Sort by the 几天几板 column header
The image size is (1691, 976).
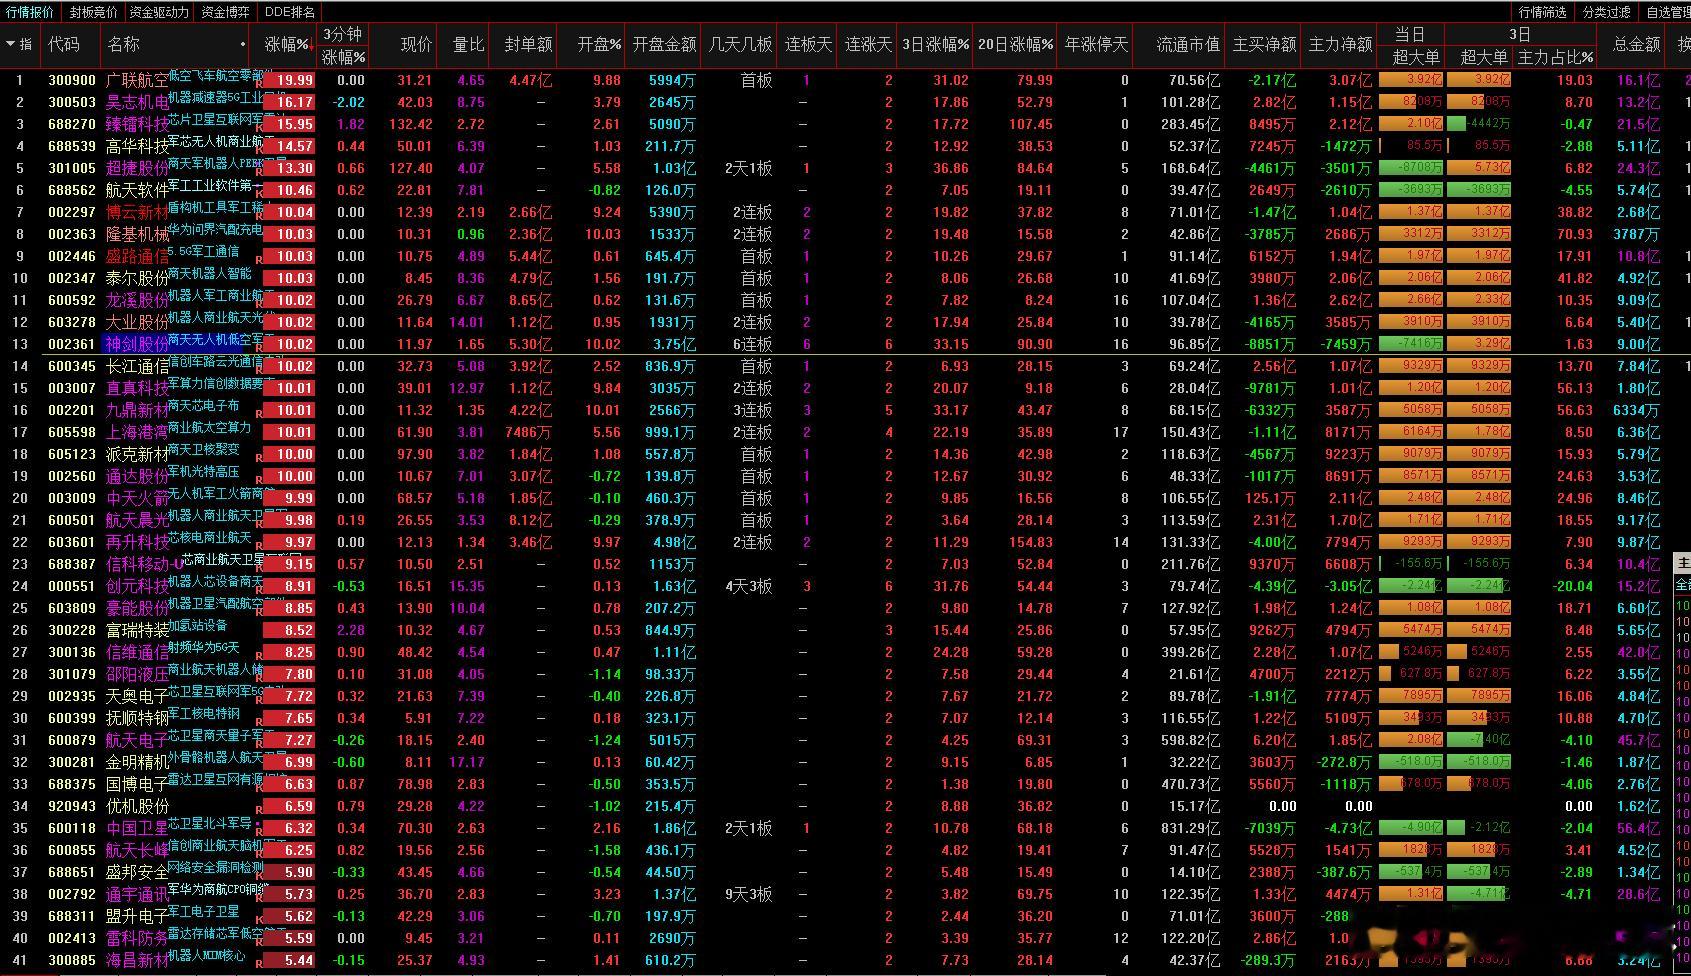coord(740,45)
